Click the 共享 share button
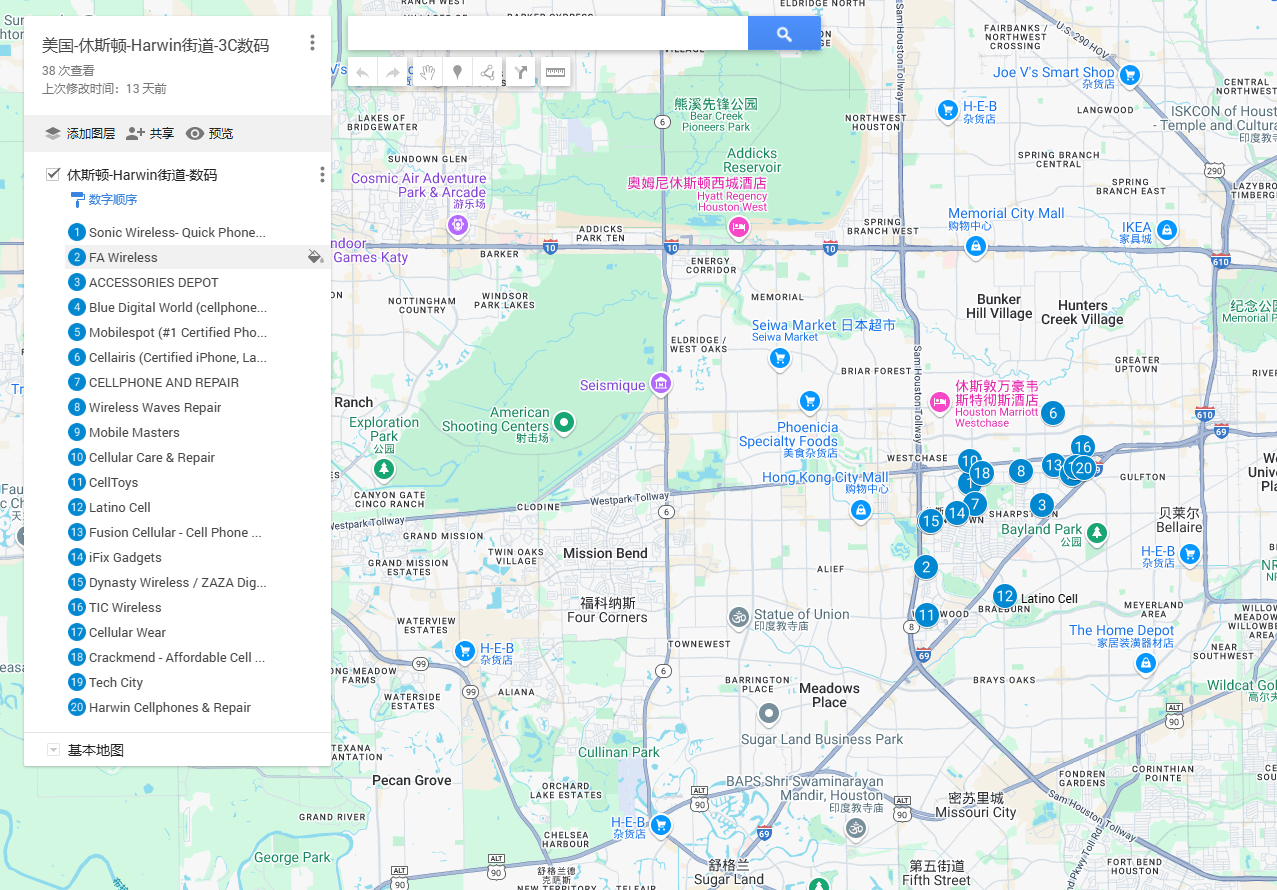The height and width of the screenshot is (890, 1277). (x=150, y=133)
